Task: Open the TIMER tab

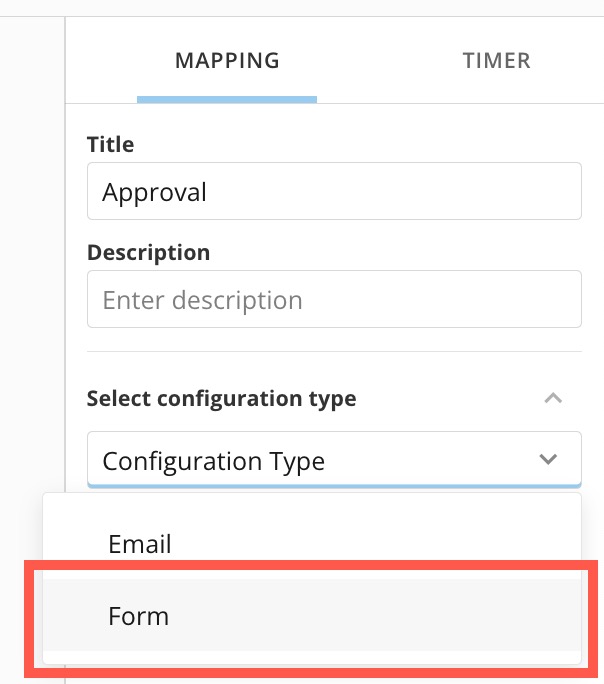Action: coord(496,60)
